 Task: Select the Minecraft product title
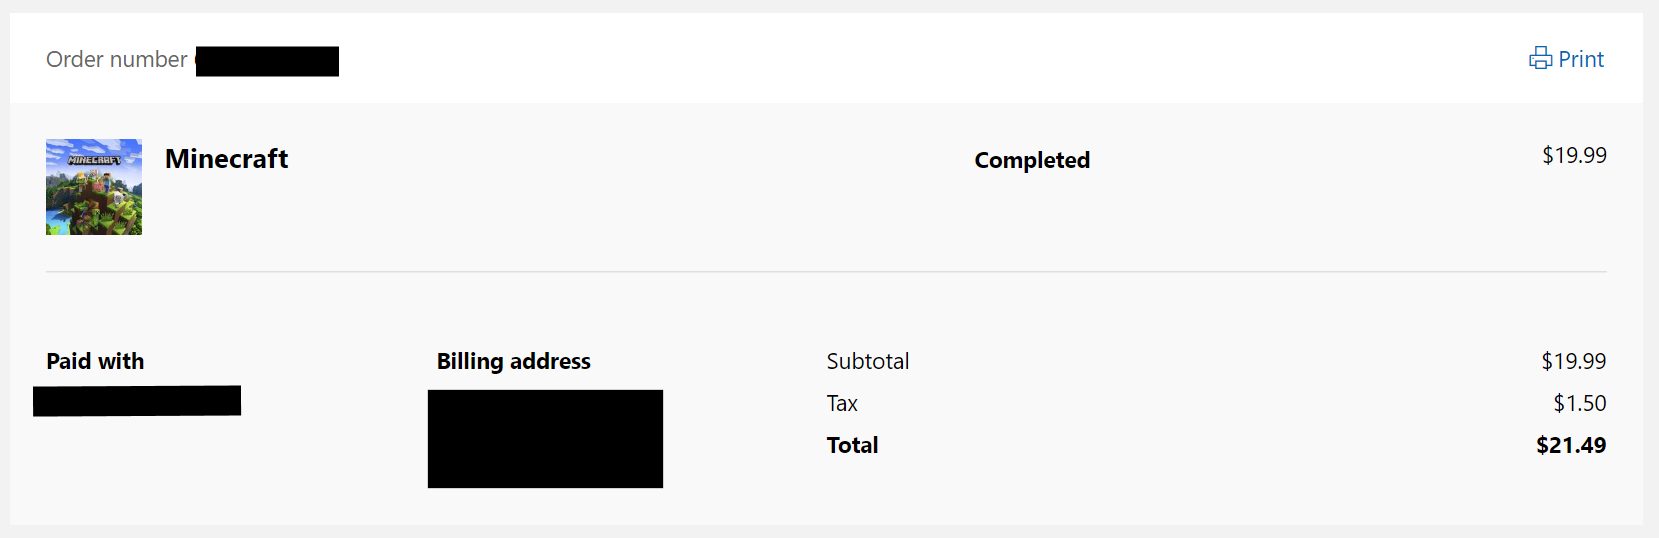click(x=227, y=159)
